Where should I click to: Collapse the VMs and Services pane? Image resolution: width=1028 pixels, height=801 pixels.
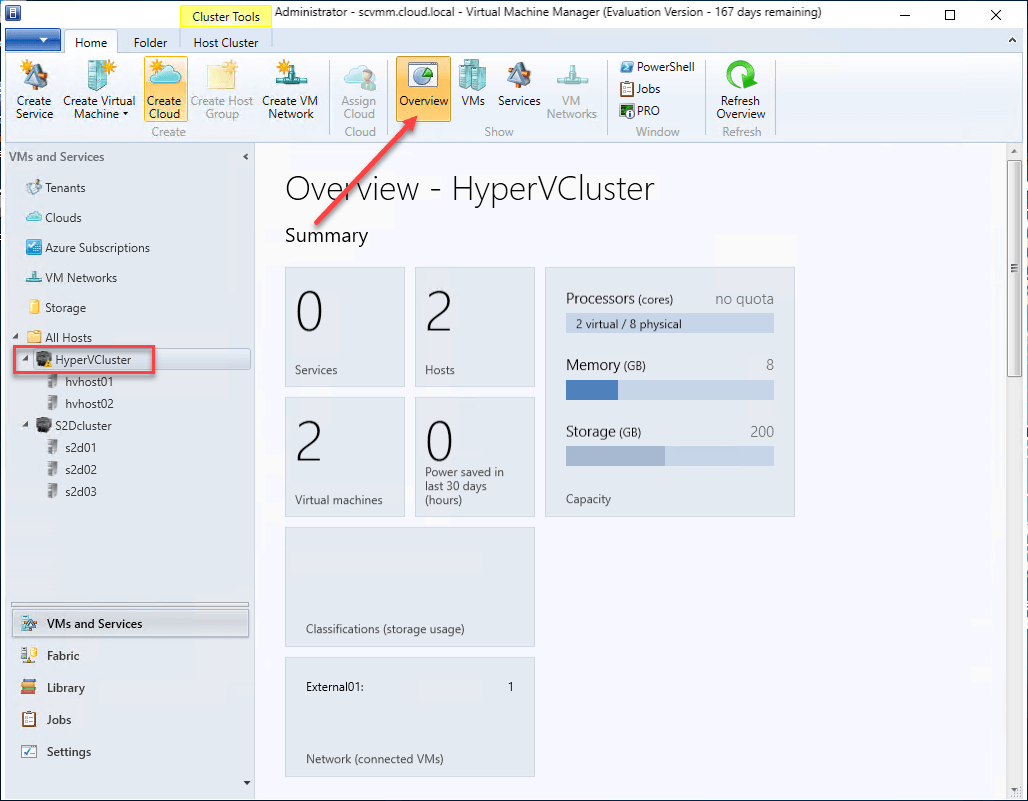[245, 157]
